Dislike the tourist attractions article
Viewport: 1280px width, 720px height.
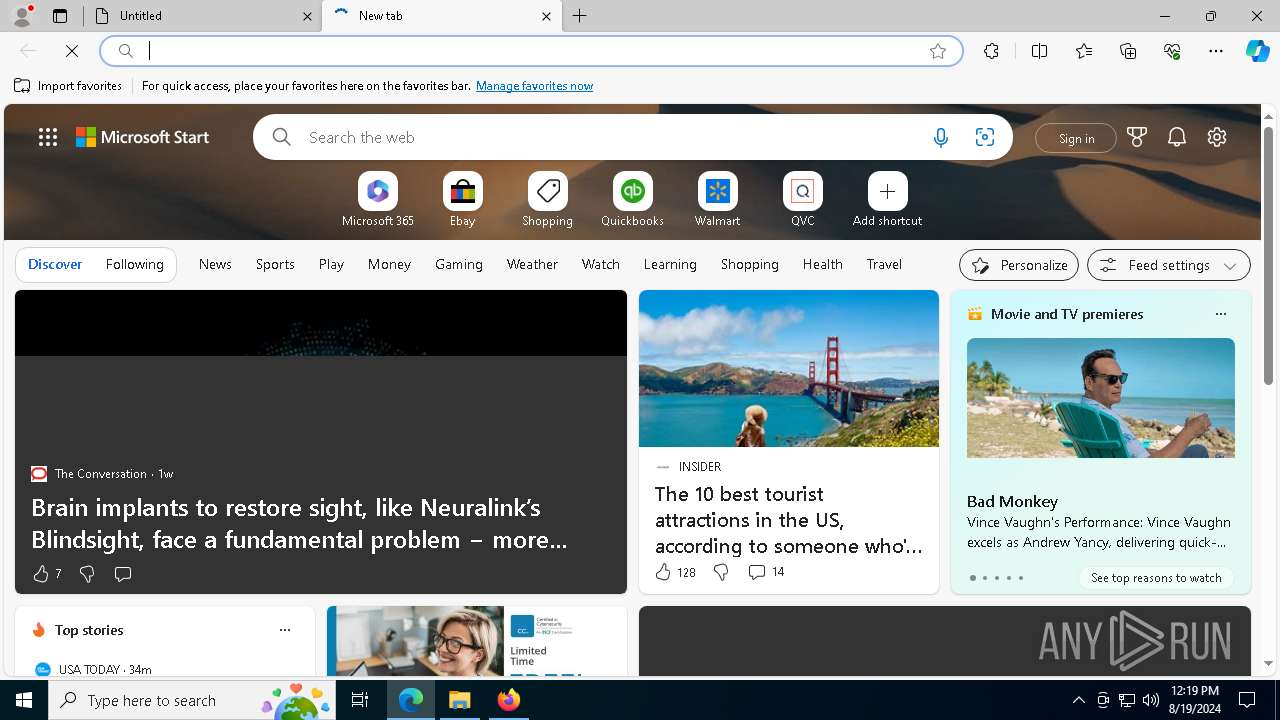(x=721, y=572)
